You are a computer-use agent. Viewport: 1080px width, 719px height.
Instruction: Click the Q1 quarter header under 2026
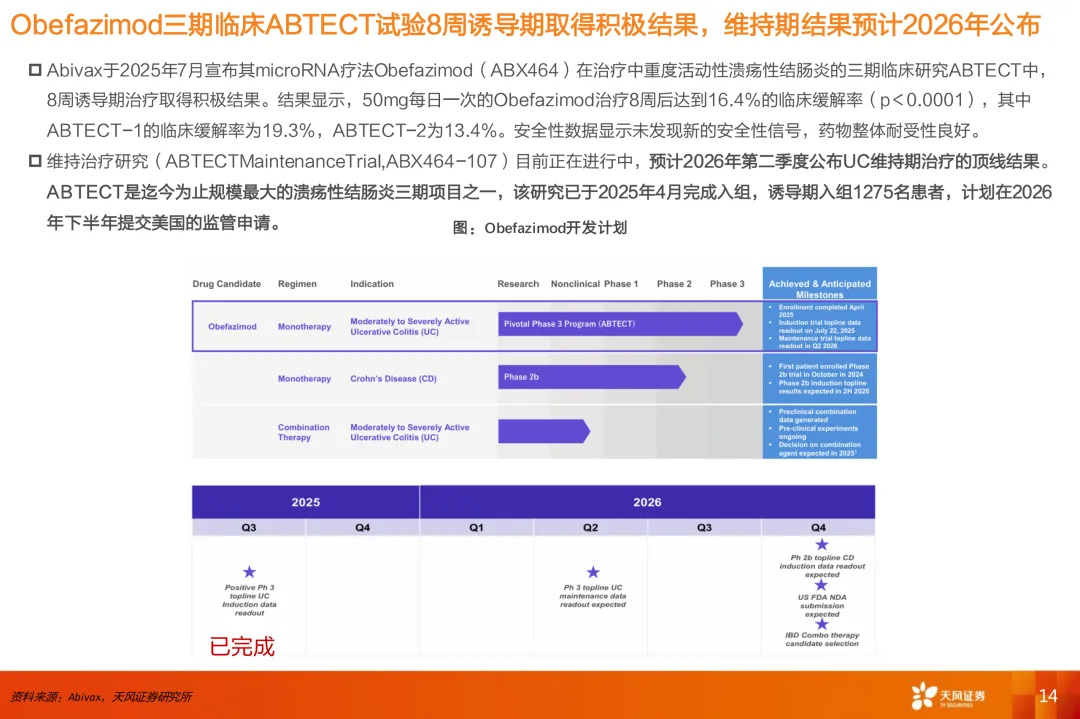477,528
